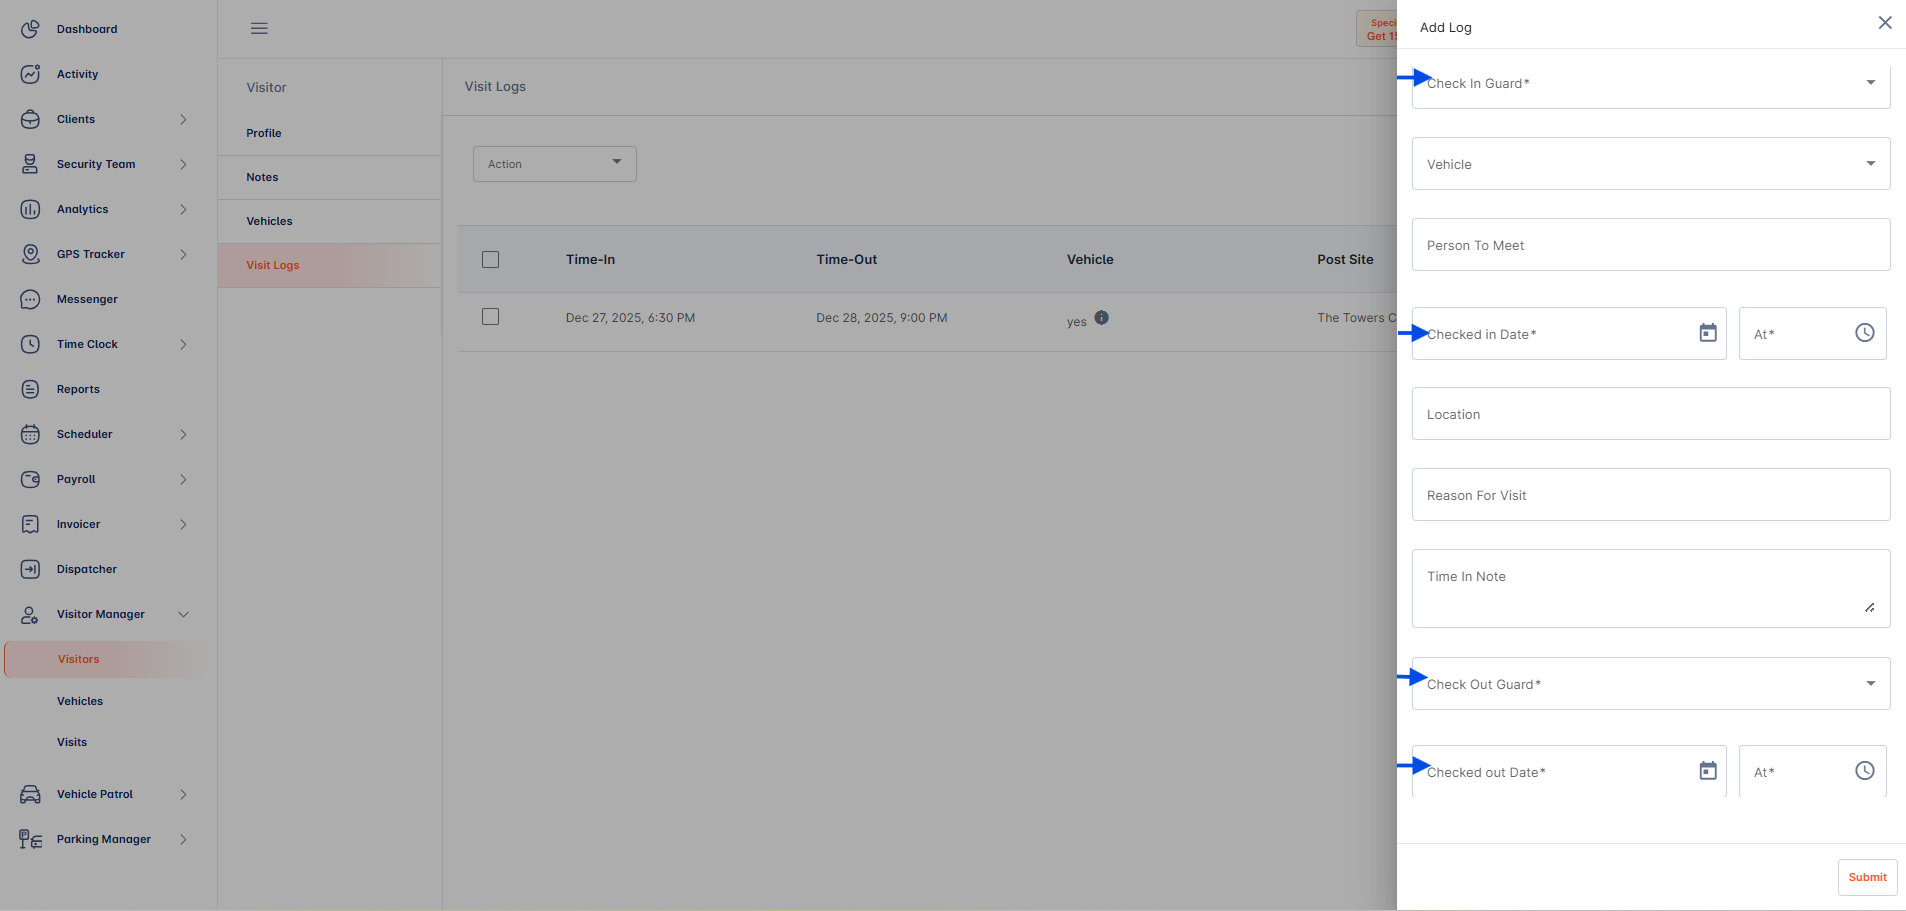Viewport: 1906px width, 911px height.
Task: Click the Scheduler calendar icon
Action: (30, 434)
